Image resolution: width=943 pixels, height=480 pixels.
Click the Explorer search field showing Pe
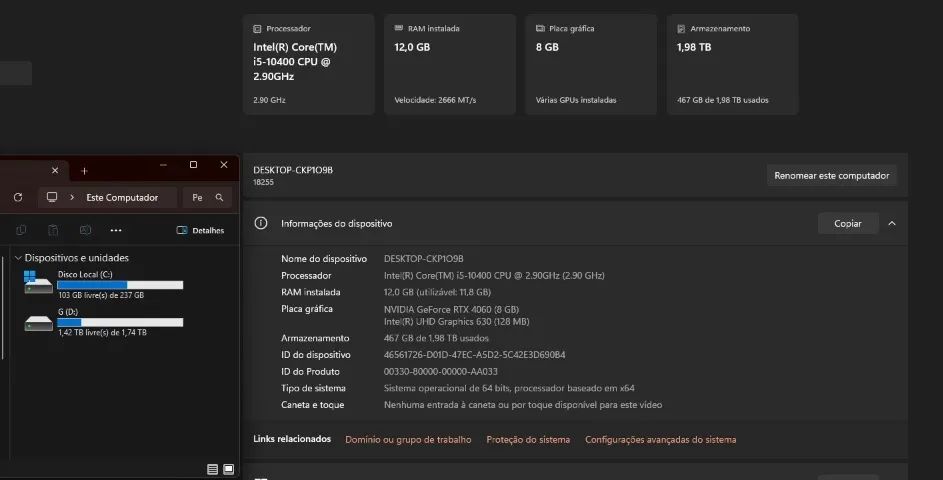pyautogui.click(x=207, y=197)
